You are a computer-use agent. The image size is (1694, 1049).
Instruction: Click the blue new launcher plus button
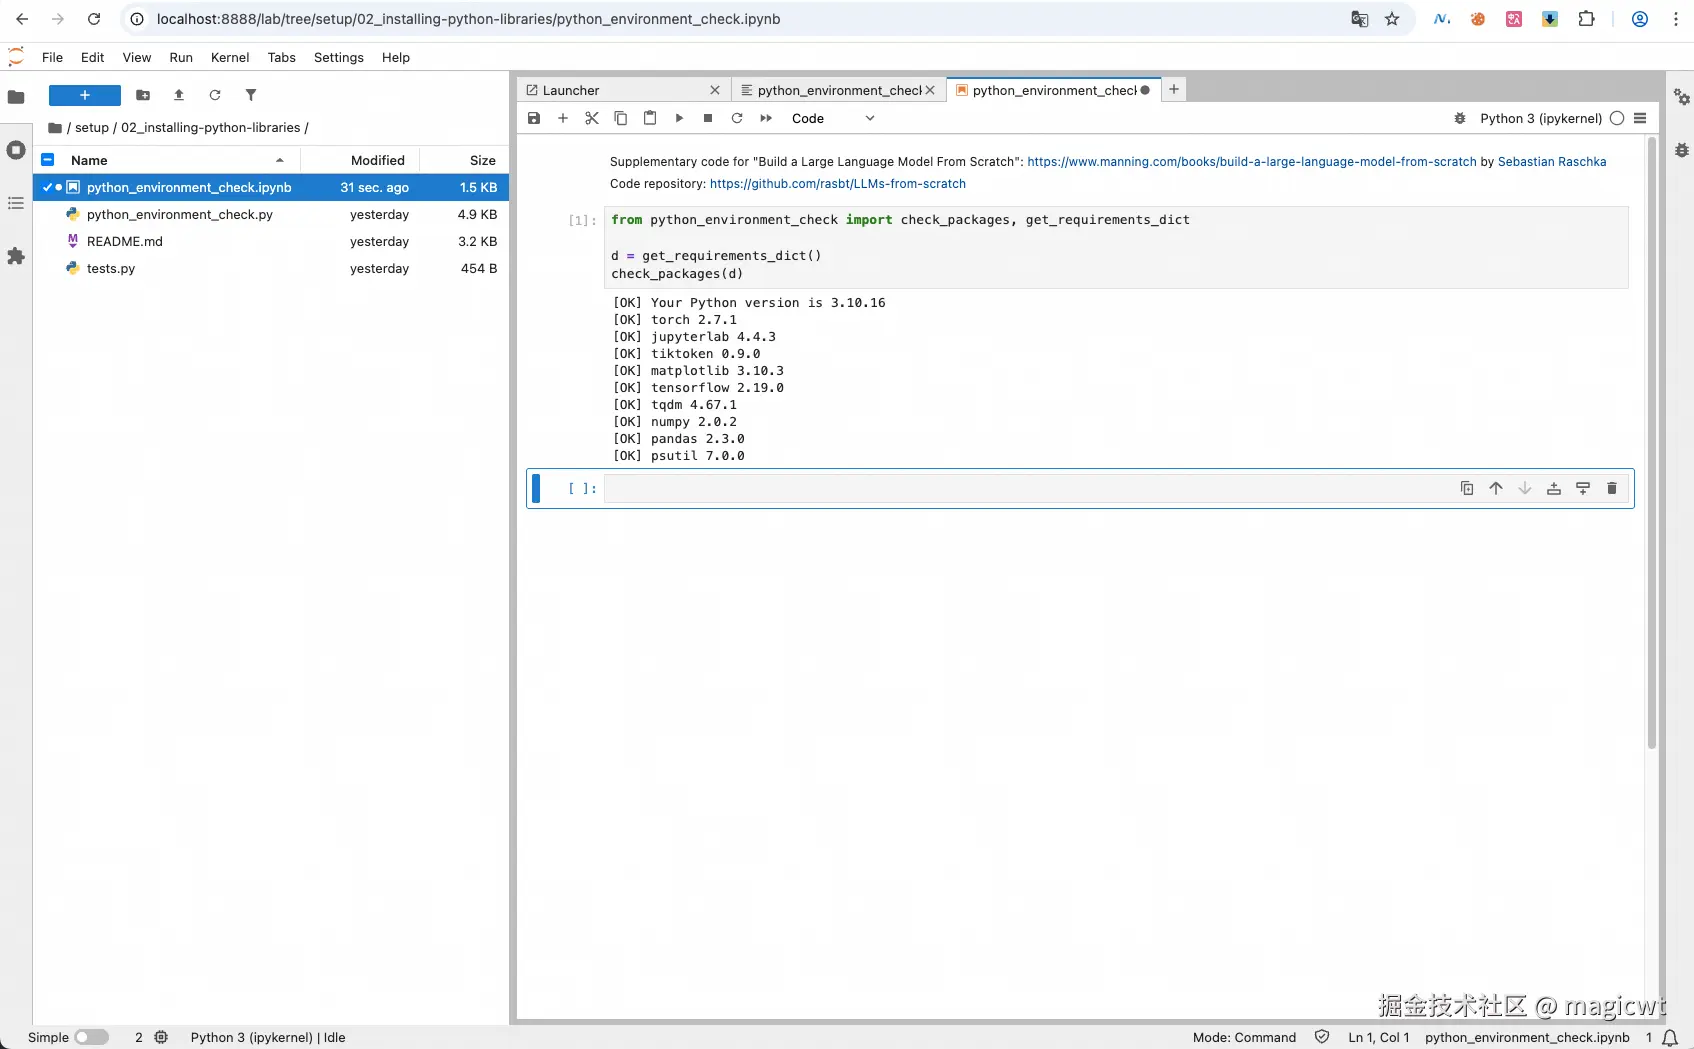click(85, 95)
